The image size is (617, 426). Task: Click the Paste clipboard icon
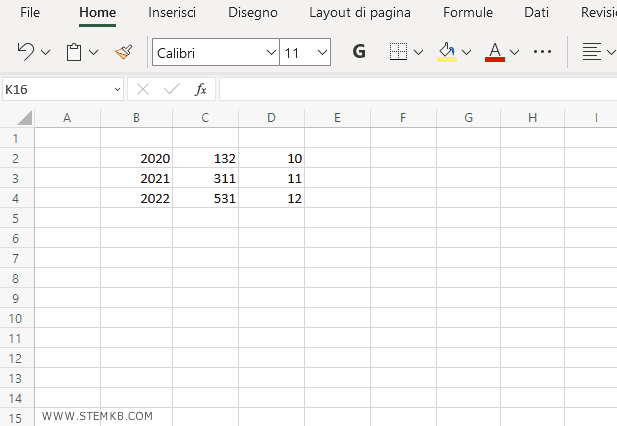click(74, 51)
